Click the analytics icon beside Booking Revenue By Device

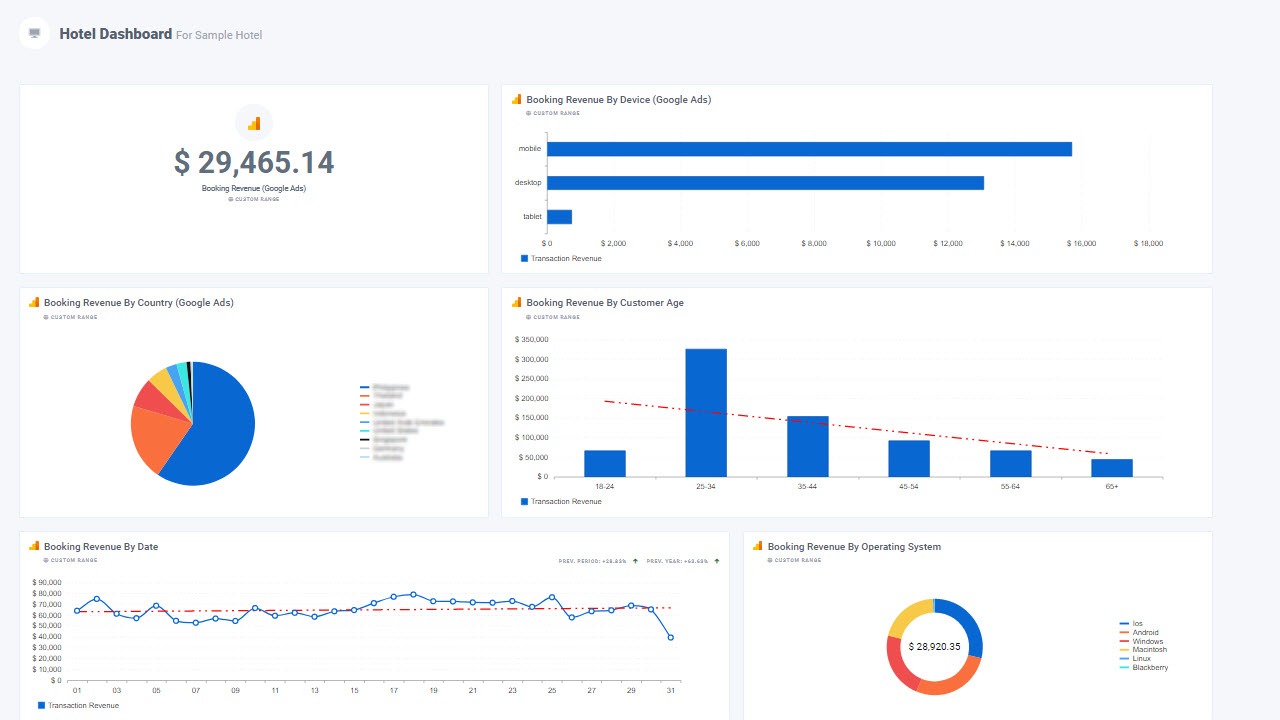(x=517, y=99)
